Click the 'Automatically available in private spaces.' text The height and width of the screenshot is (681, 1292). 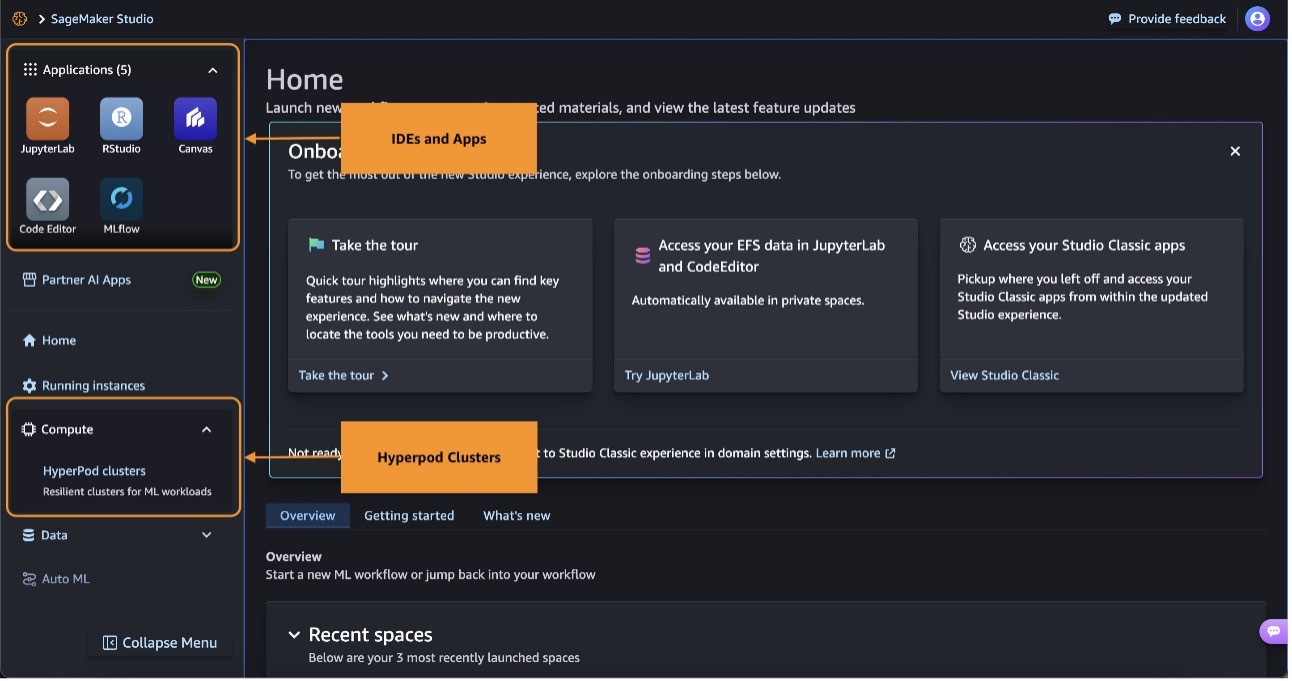748,300
